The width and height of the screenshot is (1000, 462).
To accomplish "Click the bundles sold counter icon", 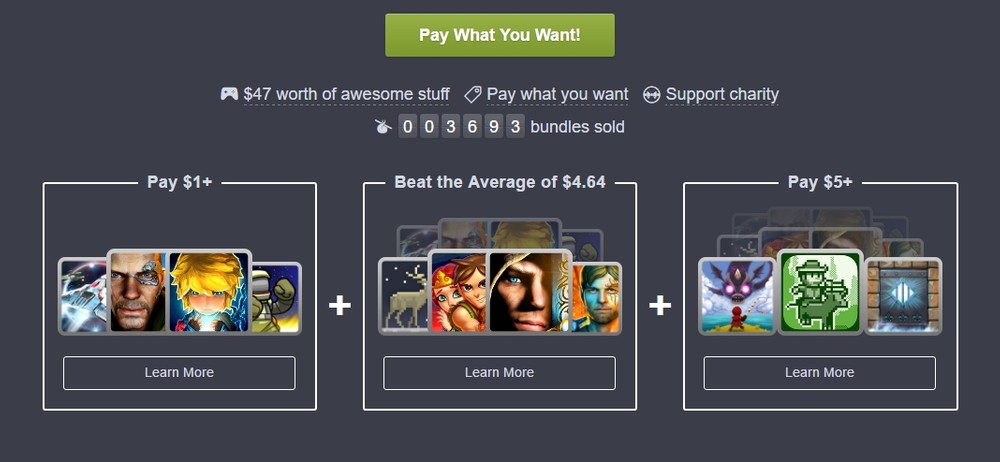I will coord(383,126).
